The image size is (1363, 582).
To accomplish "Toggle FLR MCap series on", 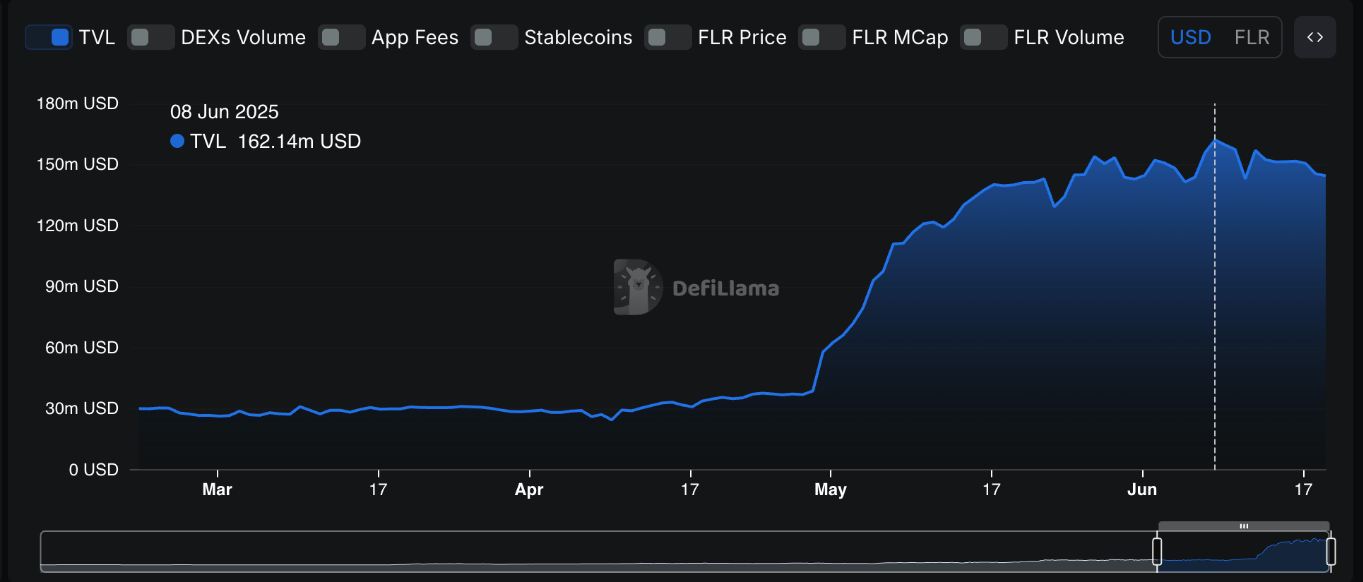I will [822, 37].
